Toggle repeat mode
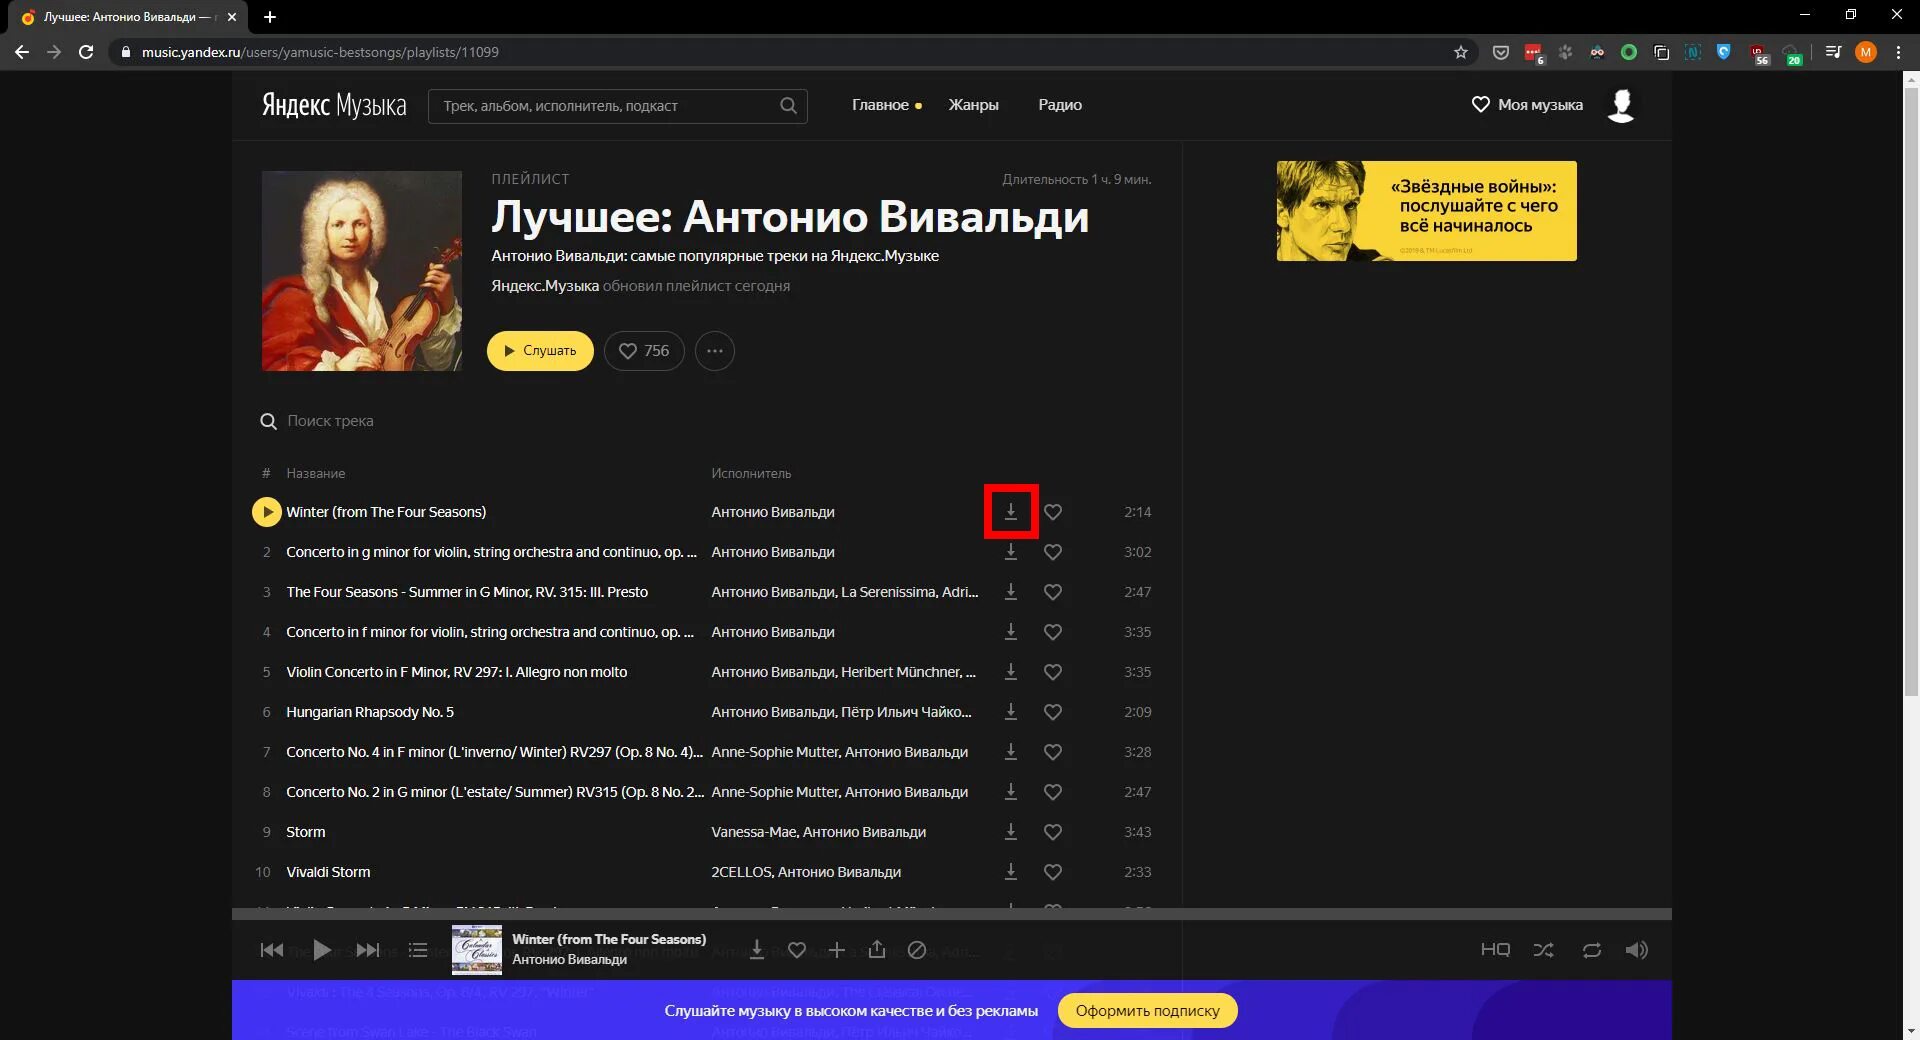This screenshot has width=1920, height=1040. point(1592,950)
